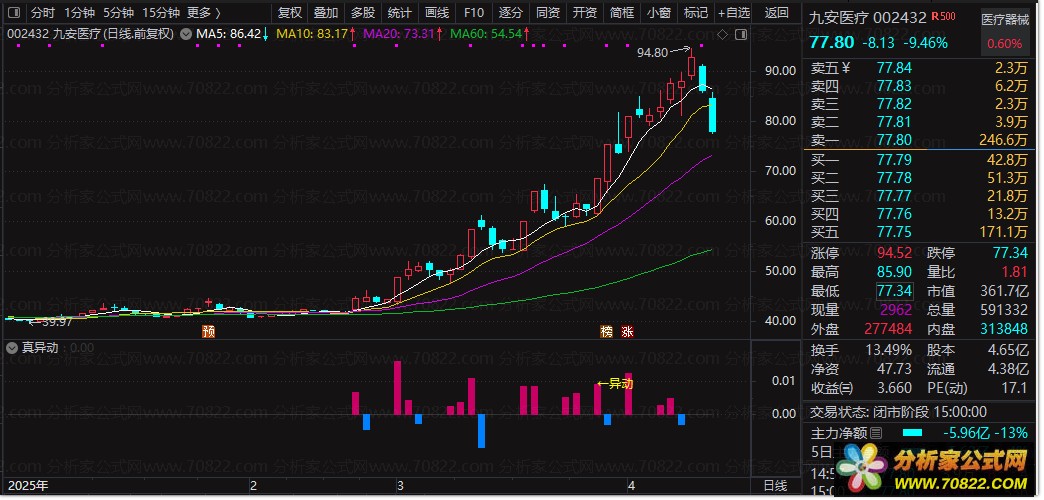Image resolution: width=1044 pixels, height=500 pixels.
Task: Click the 最高 85.90 value
Action: click(x=895, y=272)
